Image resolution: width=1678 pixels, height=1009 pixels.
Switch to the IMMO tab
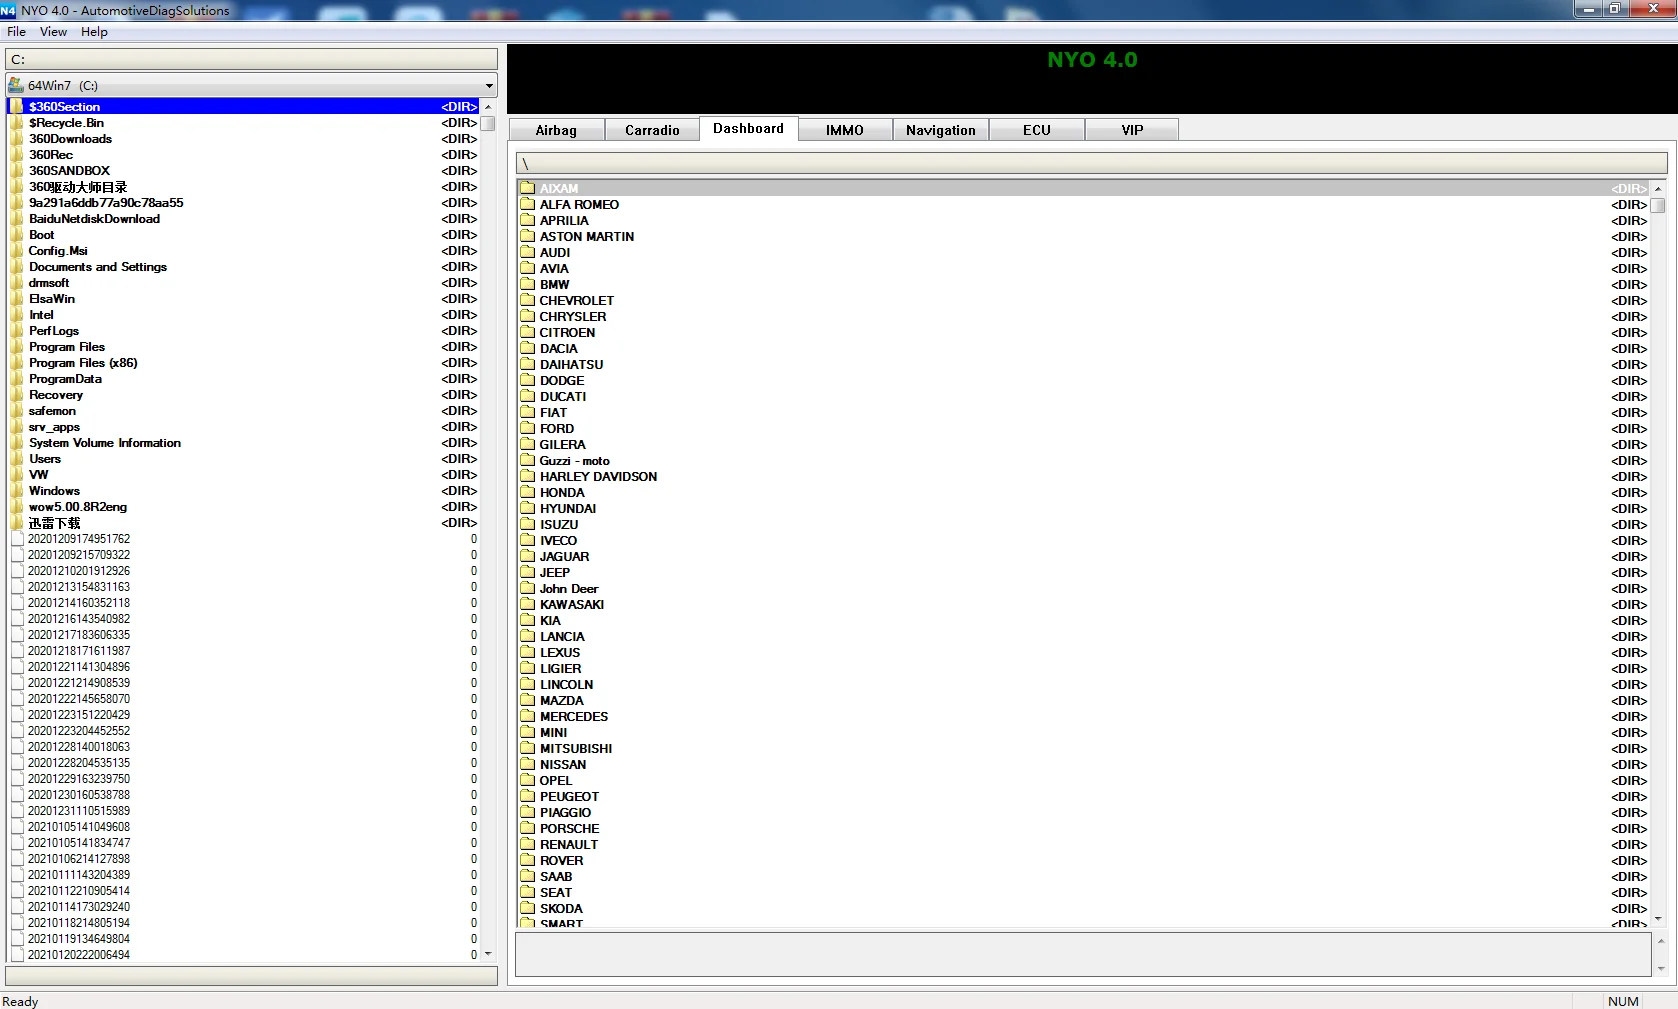[845, 130]
